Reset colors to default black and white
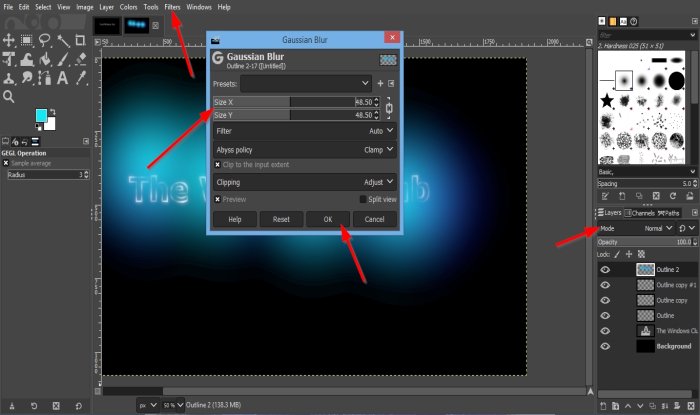The image size is (700, 415). click(x=38, y=128)
